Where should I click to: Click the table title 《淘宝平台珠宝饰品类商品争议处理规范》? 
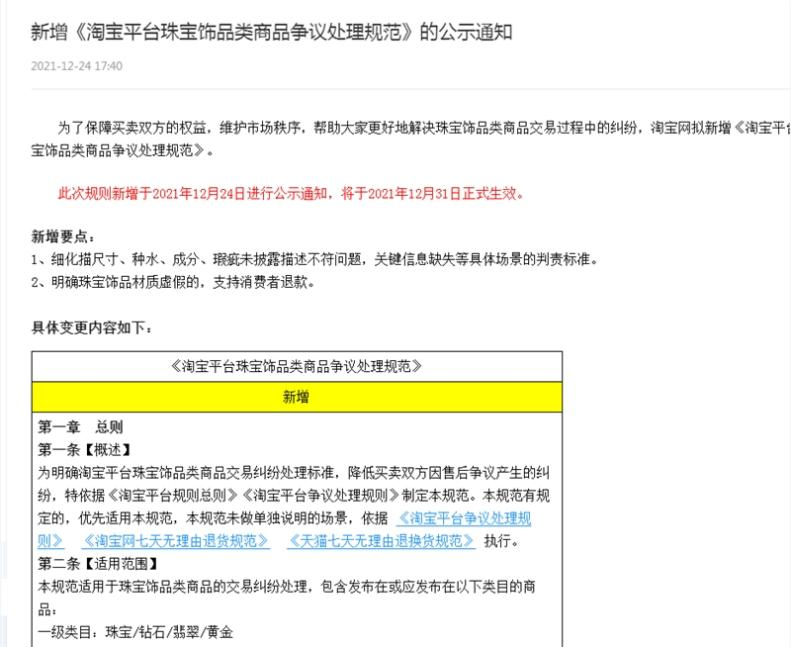coord(296,366)
